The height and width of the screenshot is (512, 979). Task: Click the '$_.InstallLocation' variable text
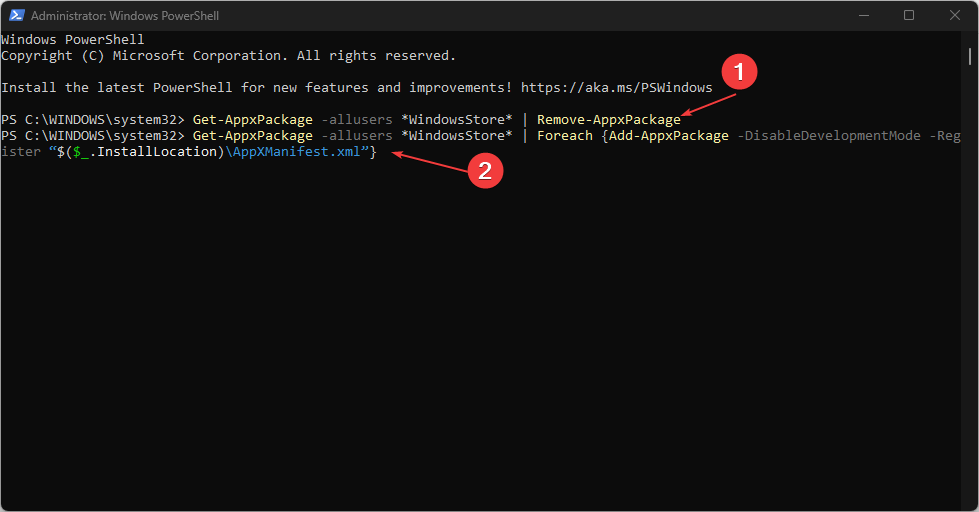(144, 152)
